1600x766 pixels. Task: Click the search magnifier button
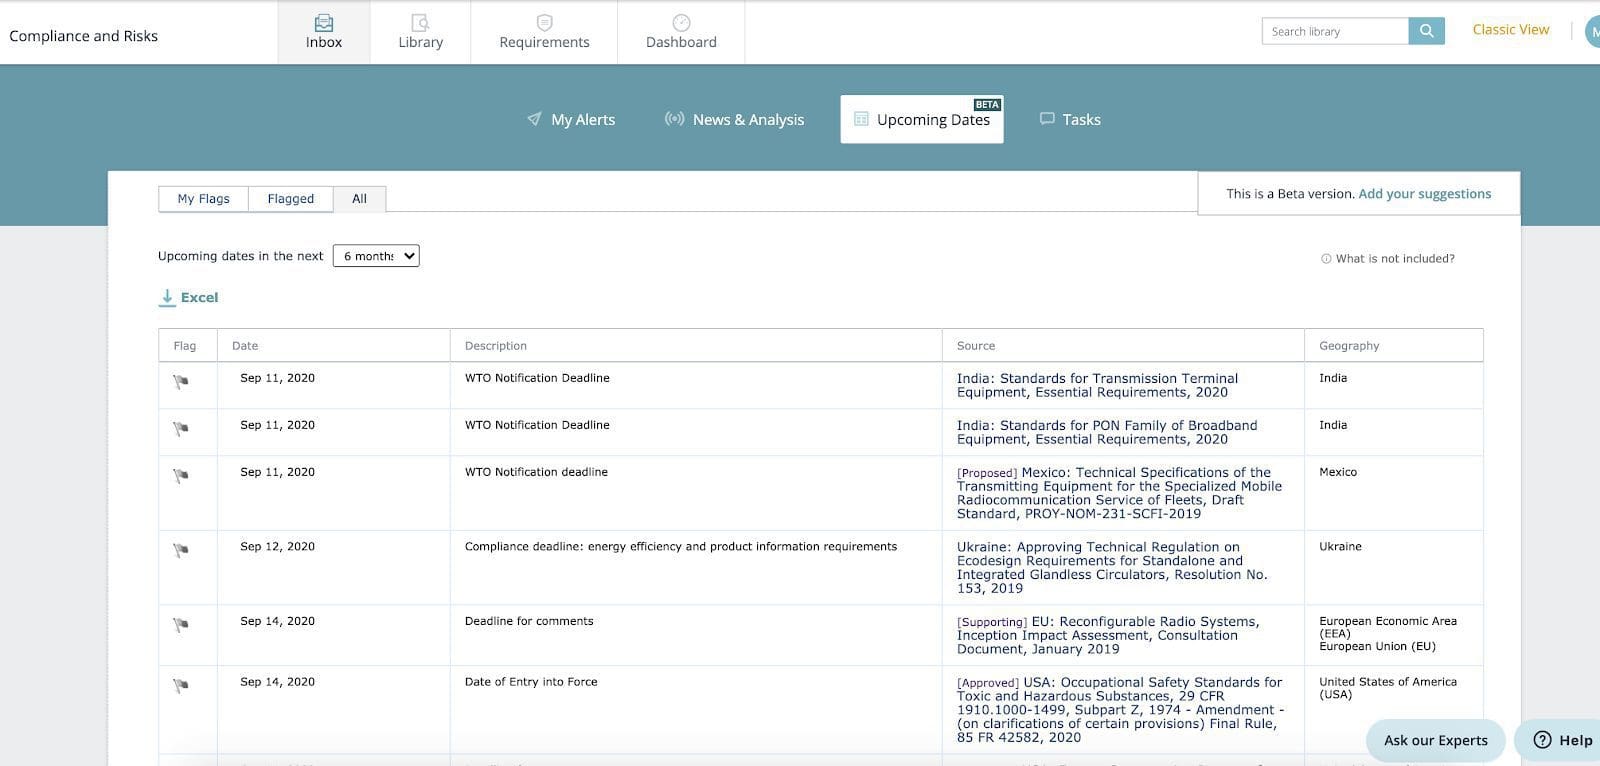tap(1426, 31)
